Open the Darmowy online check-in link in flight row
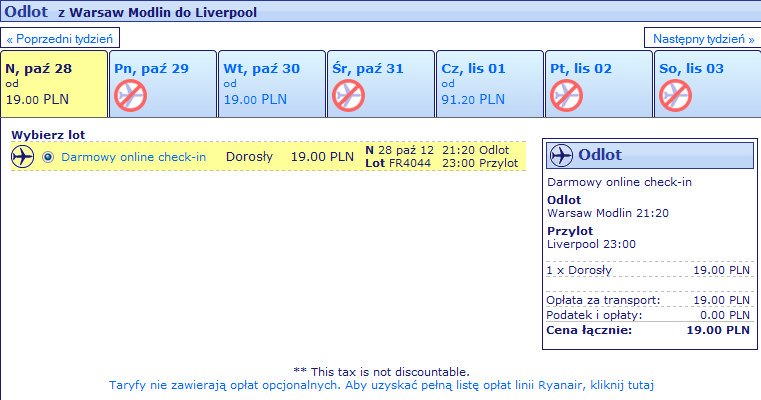 (133, 157)
